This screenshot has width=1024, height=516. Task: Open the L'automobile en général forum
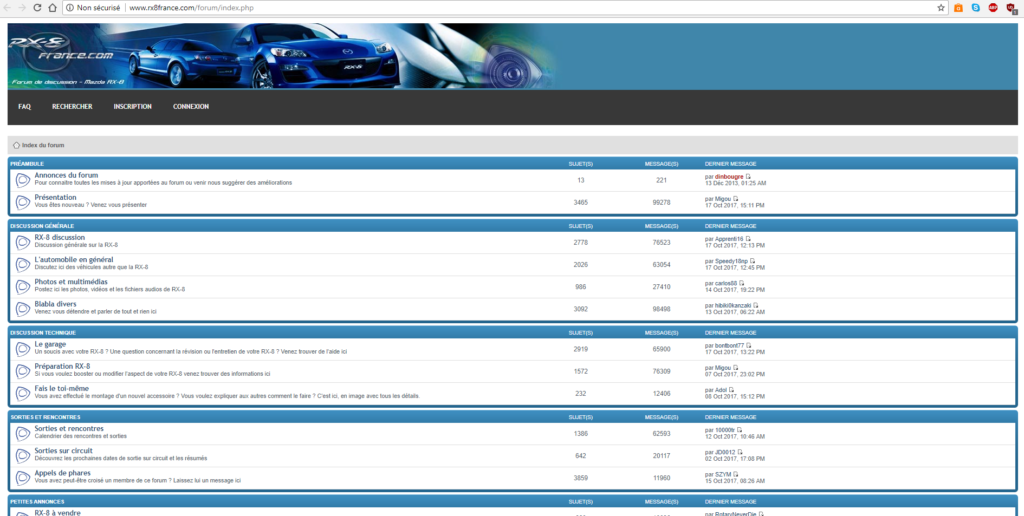point(74,259)
